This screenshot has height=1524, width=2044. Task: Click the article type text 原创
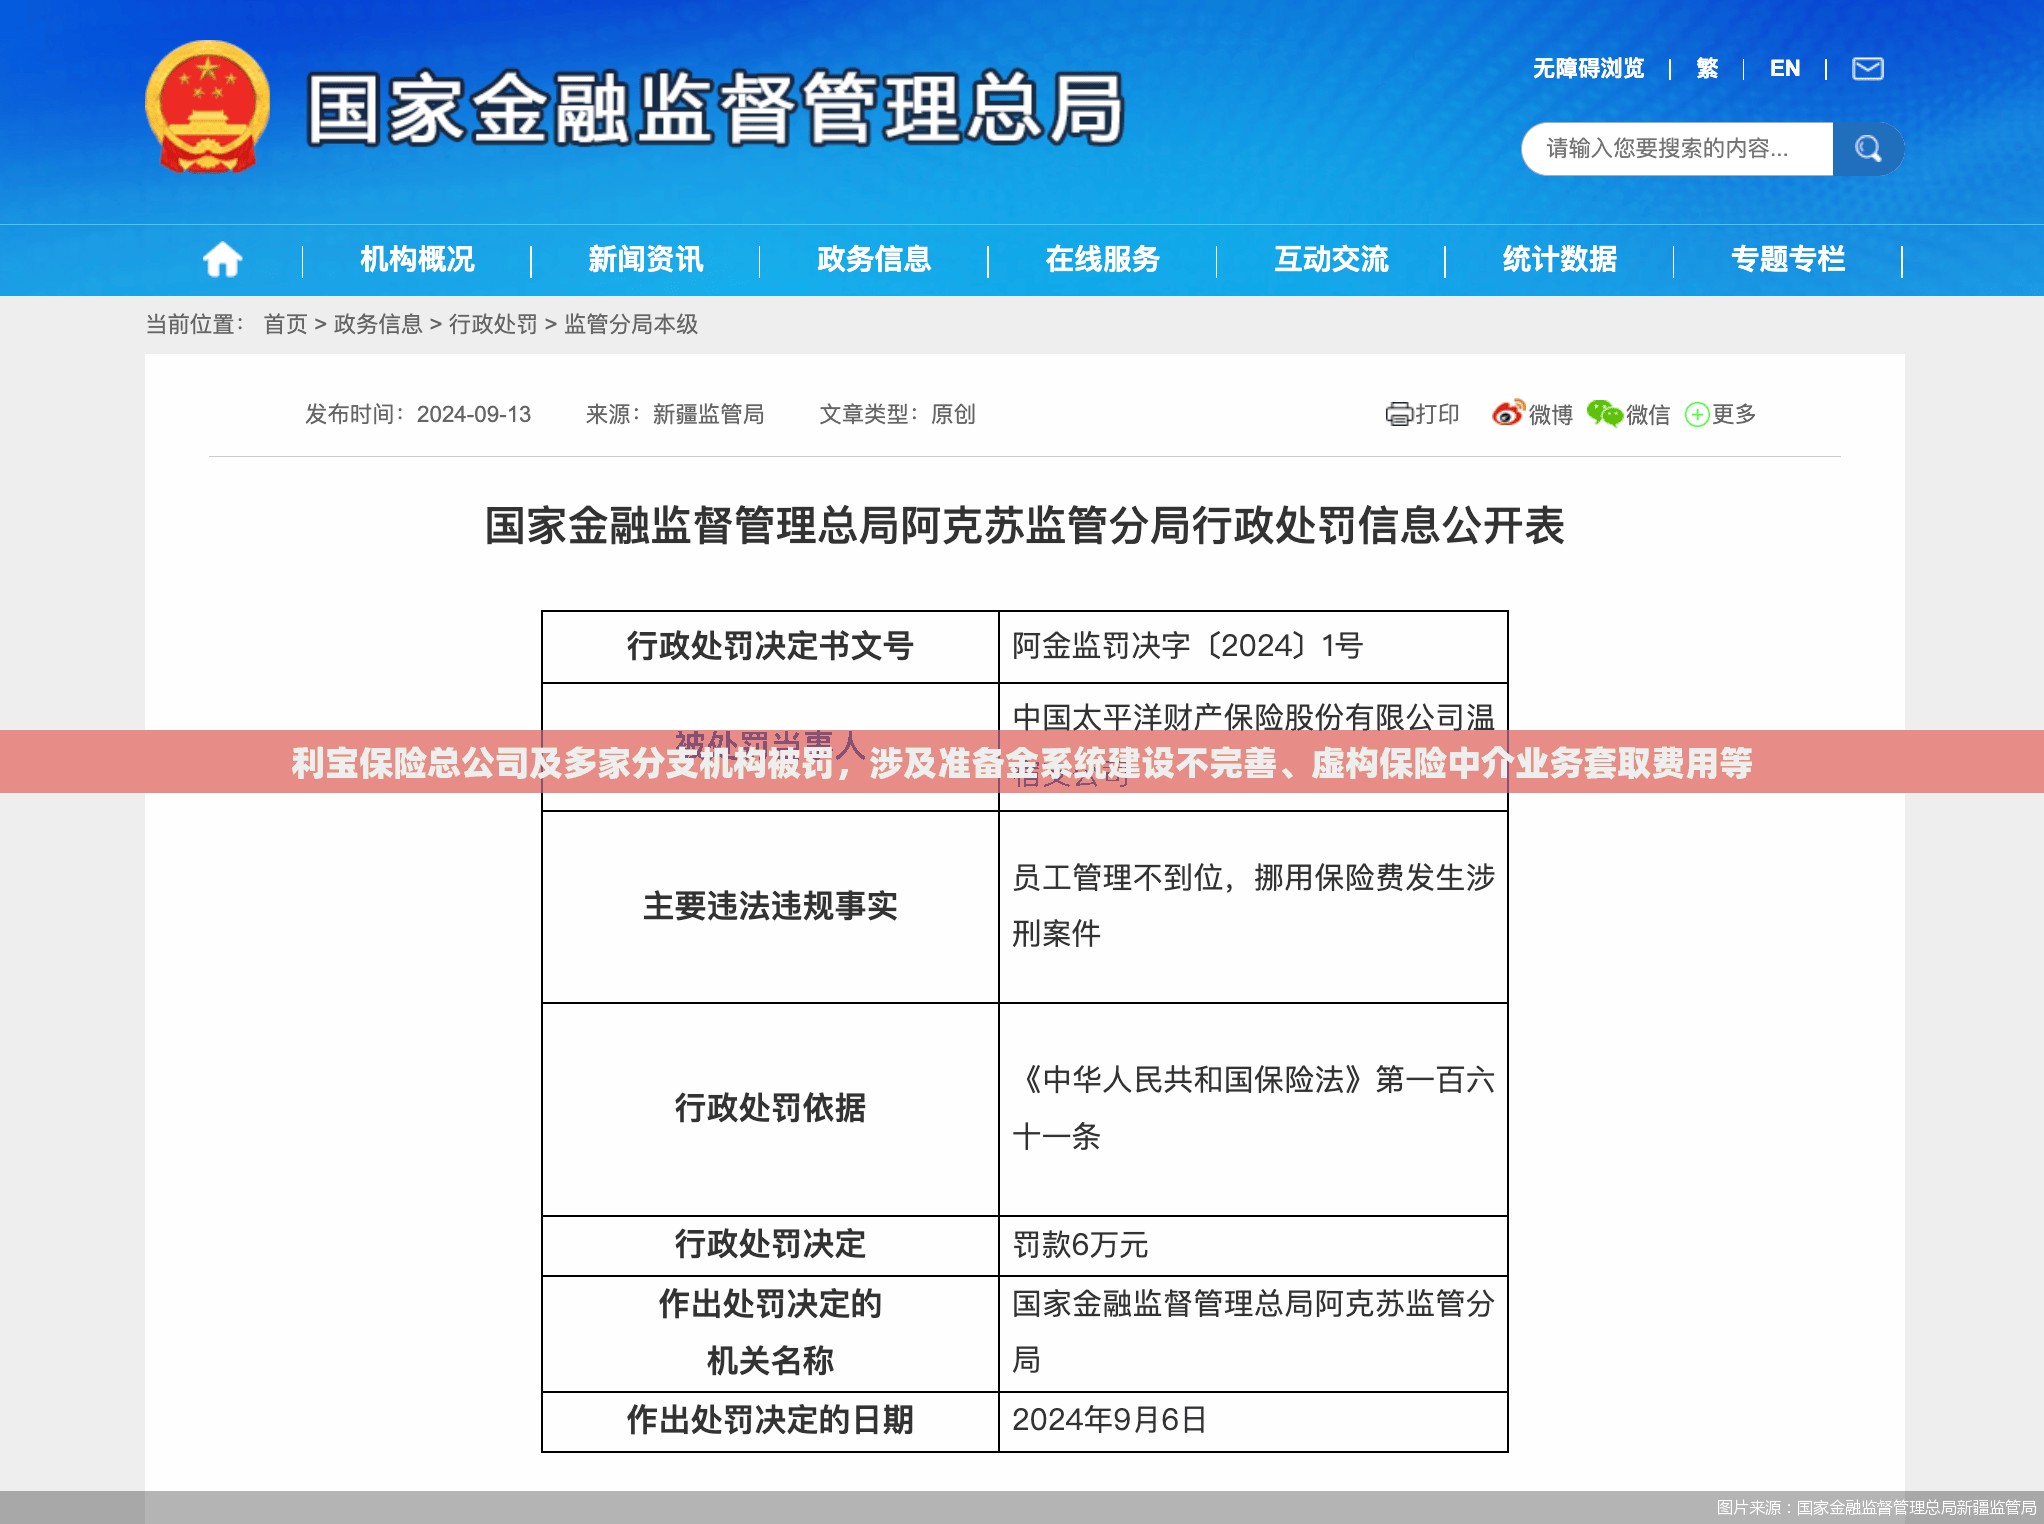pyautogui.click(x=953, y=414)
